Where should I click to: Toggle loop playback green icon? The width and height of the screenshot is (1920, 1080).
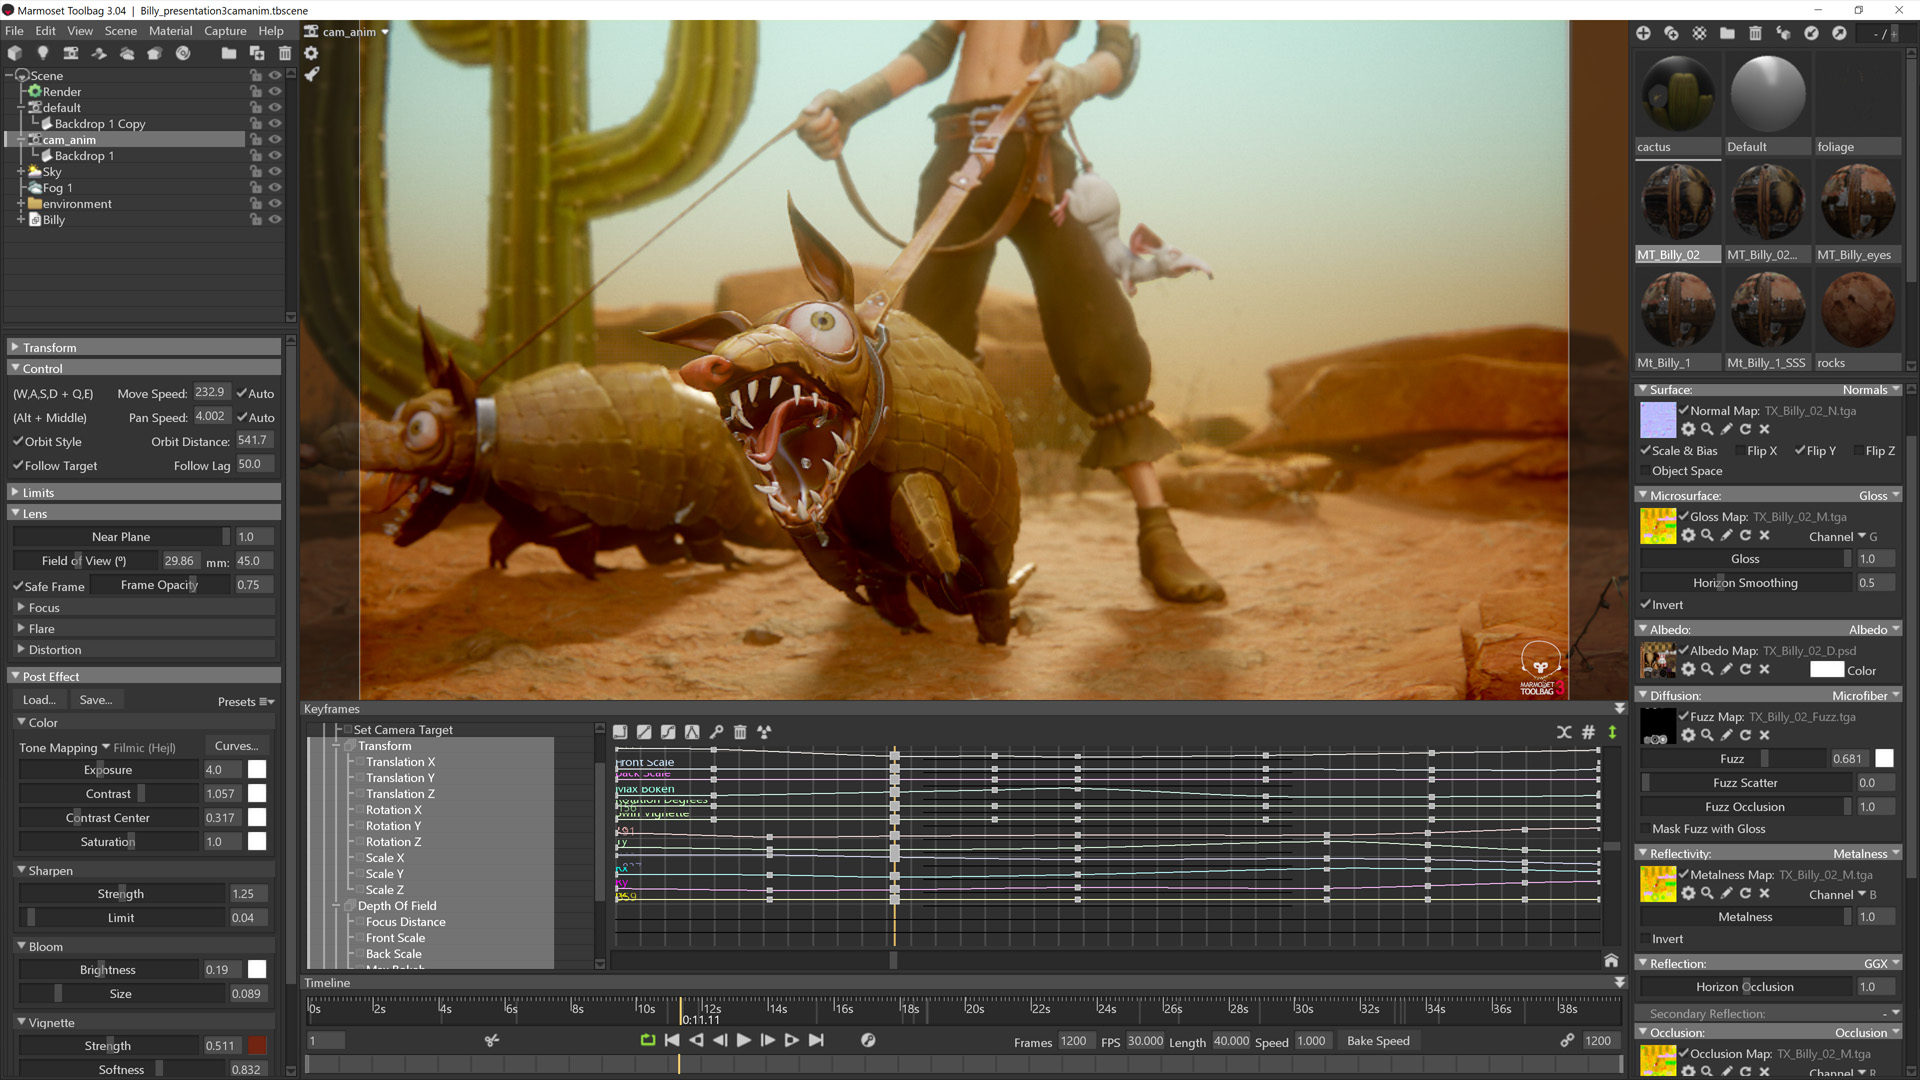(648, 1040)
